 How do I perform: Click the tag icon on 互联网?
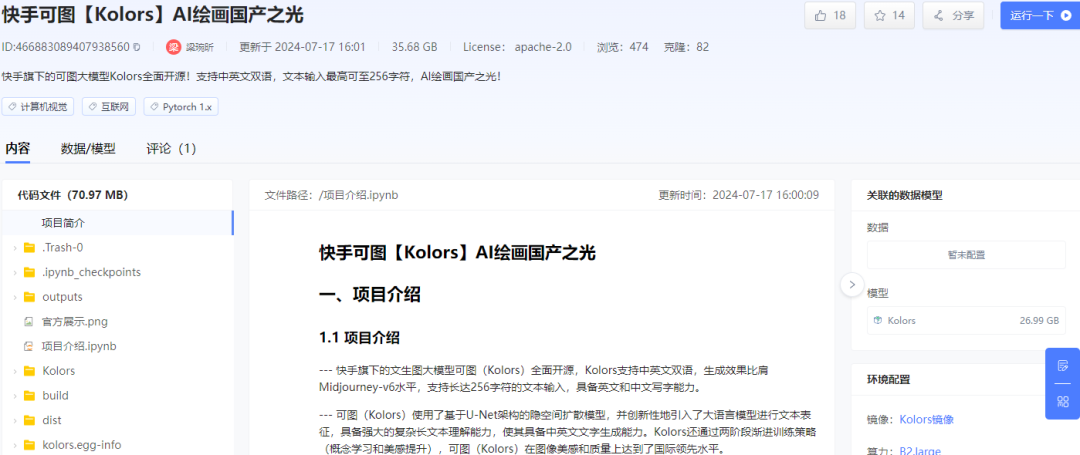click(92, 107)
